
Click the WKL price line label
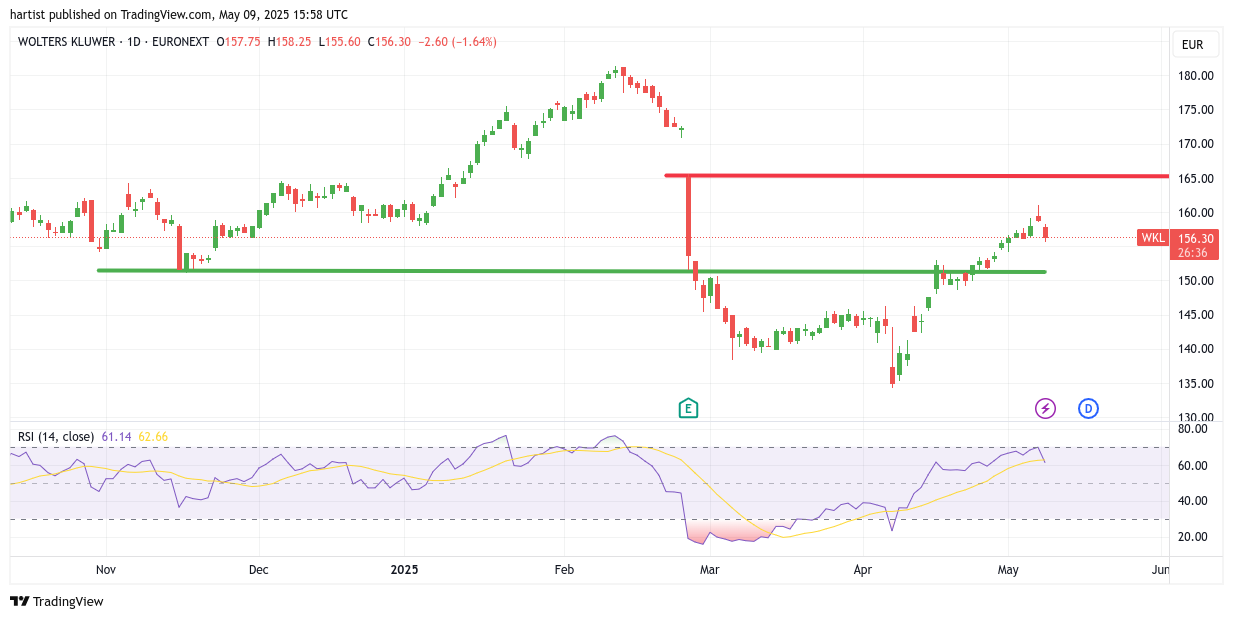(1153, 238)
